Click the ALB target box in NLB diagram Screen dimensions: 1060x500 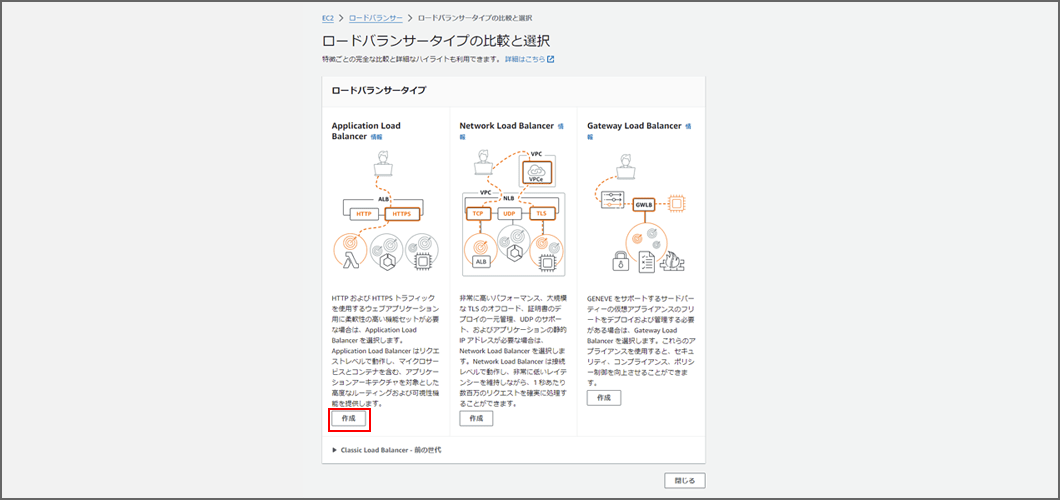click(481, 261)
